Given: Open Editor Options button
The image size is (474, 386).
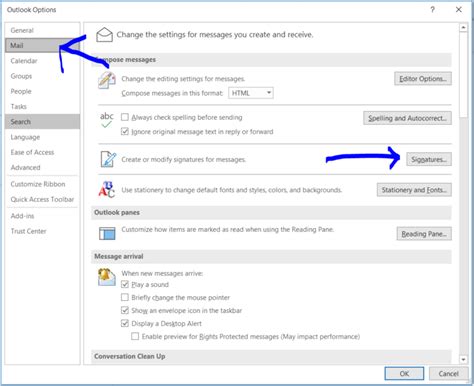Looking at the screenshot, I should point(423,79).
